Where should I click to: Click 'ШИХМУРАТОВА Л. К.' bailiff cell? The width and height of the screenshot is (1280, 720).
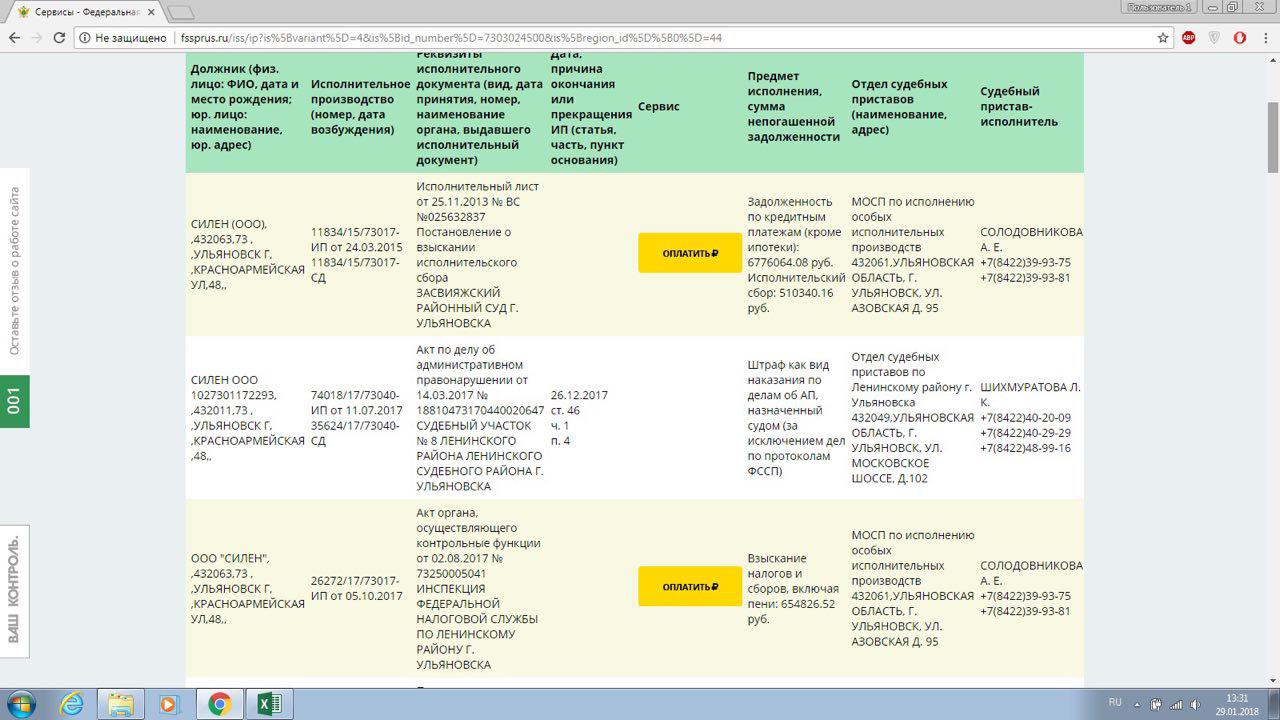(1030, 417)
